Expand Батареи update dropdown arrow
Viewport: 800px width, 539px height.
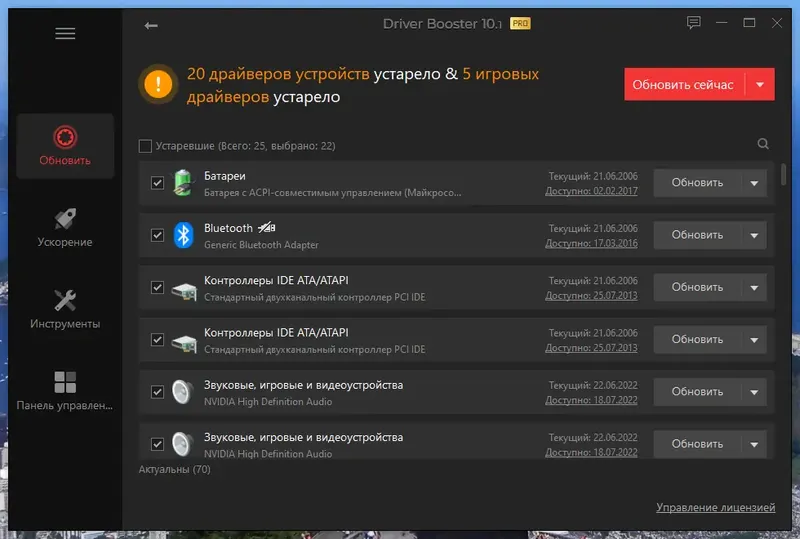[754, 183]
